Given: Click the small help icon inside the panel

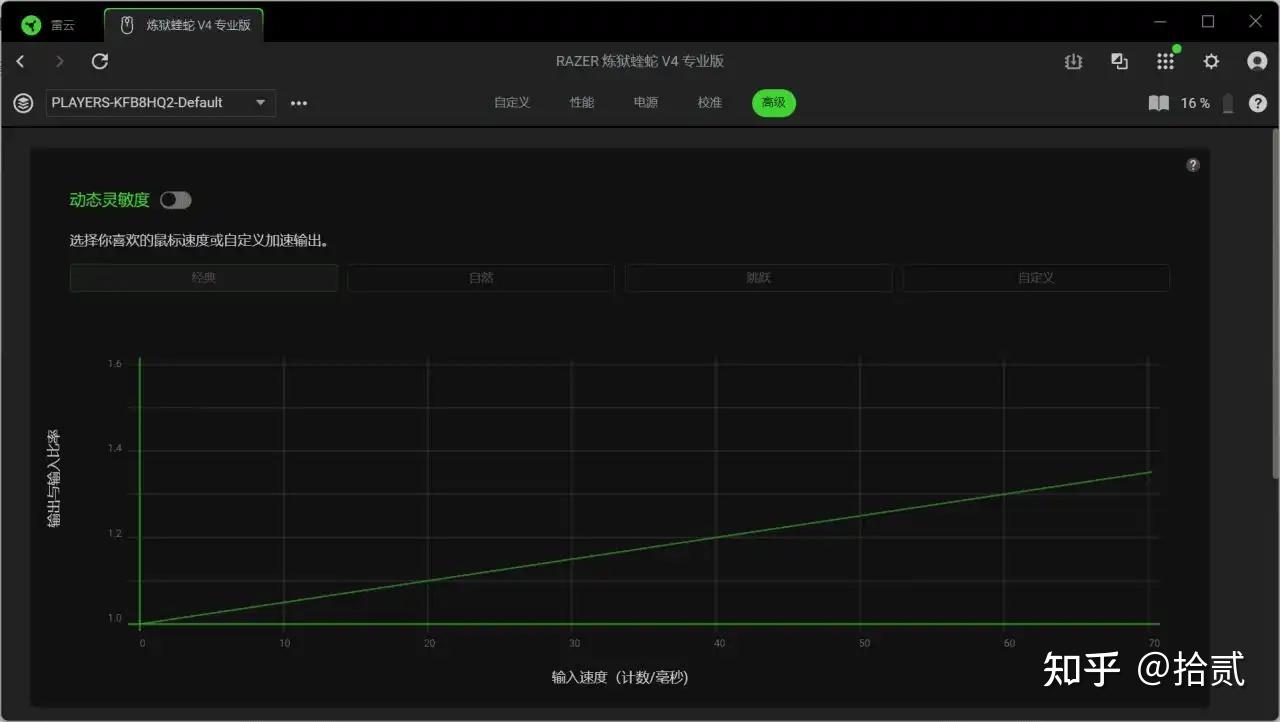Looking at the screenshot, I should (x=1193, y=165).
